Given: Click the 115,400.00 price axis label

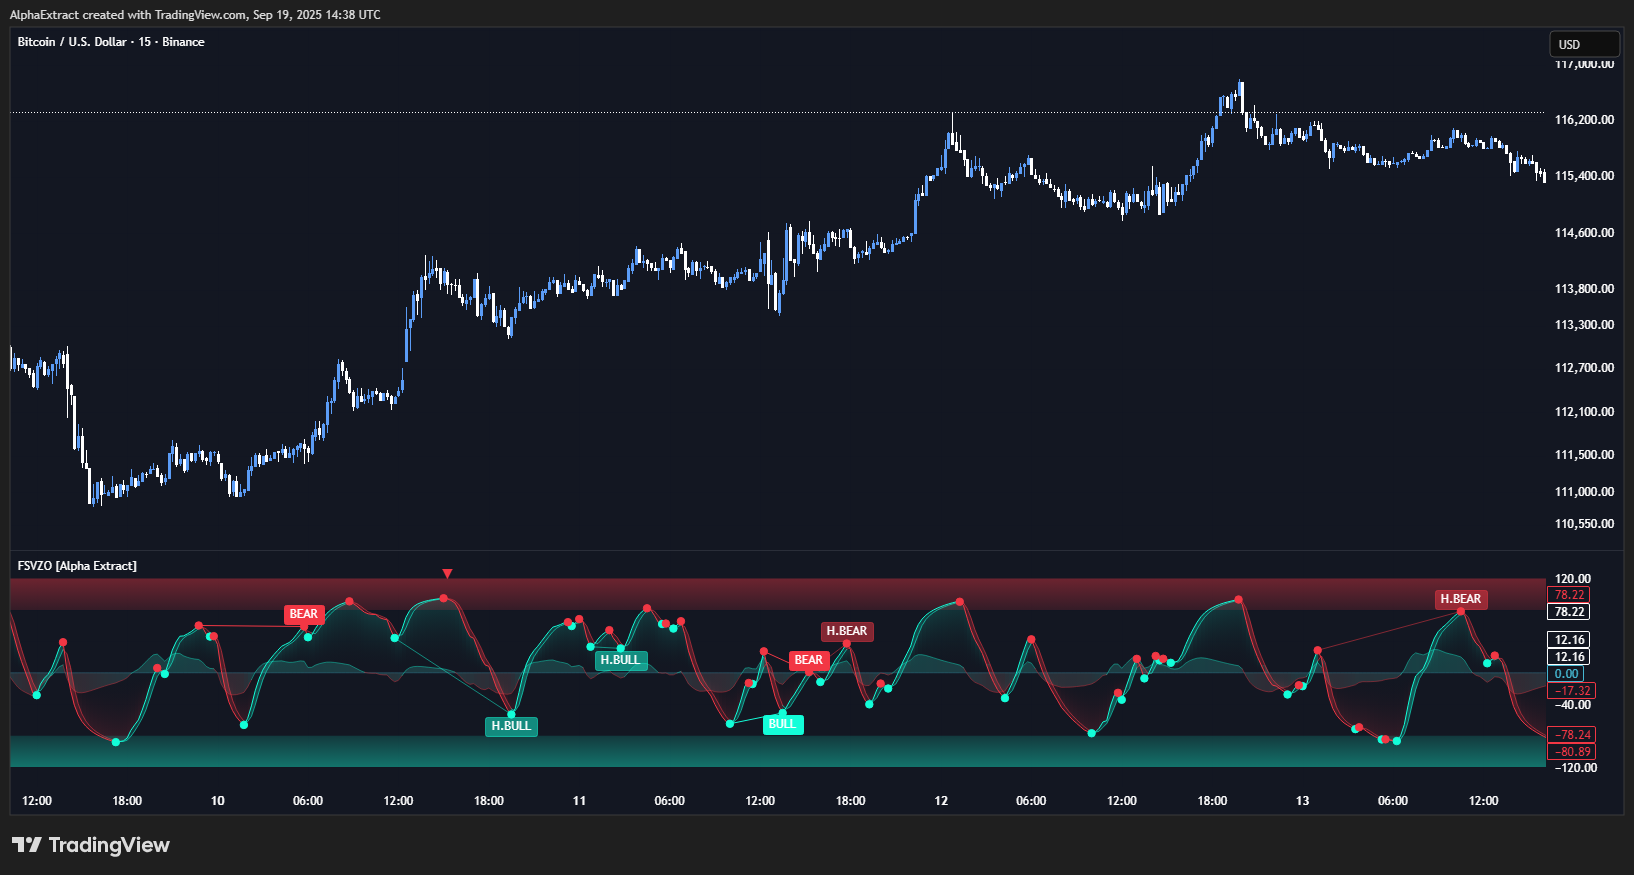Looking at the screenshot, I should 1584,176.
